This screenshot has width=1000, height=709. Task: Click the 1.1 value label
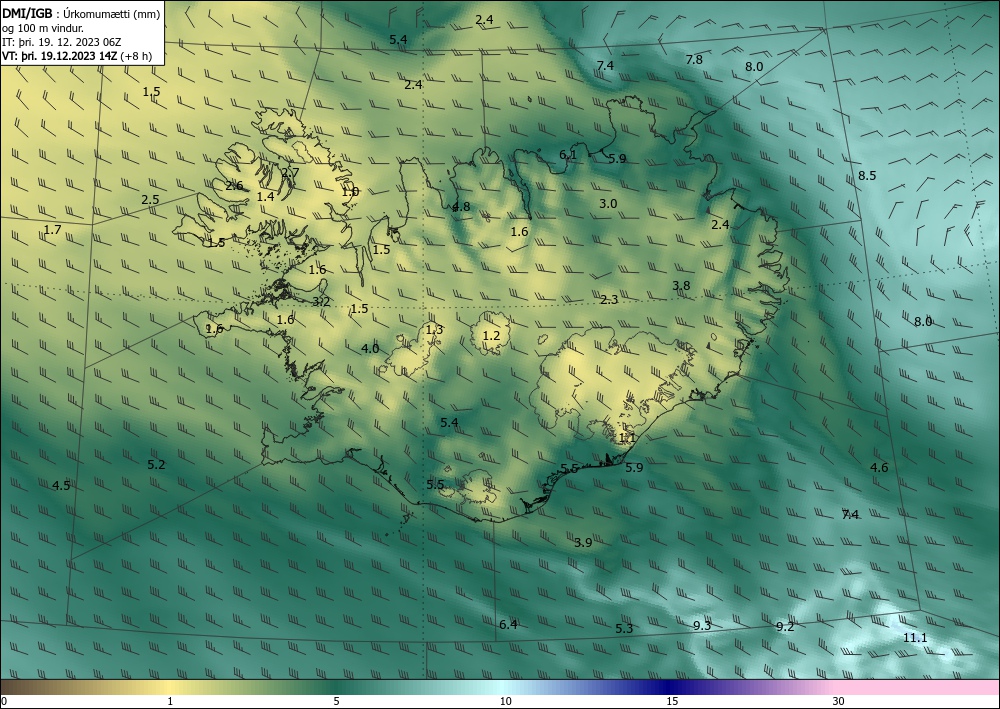[628, 437]
